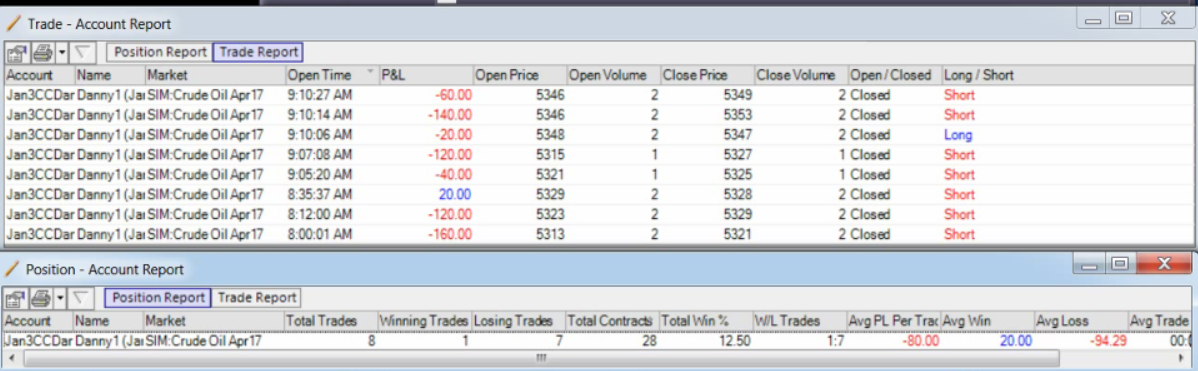Open the print dropdown arrow in Position report toolbar

tap(60, 298)
